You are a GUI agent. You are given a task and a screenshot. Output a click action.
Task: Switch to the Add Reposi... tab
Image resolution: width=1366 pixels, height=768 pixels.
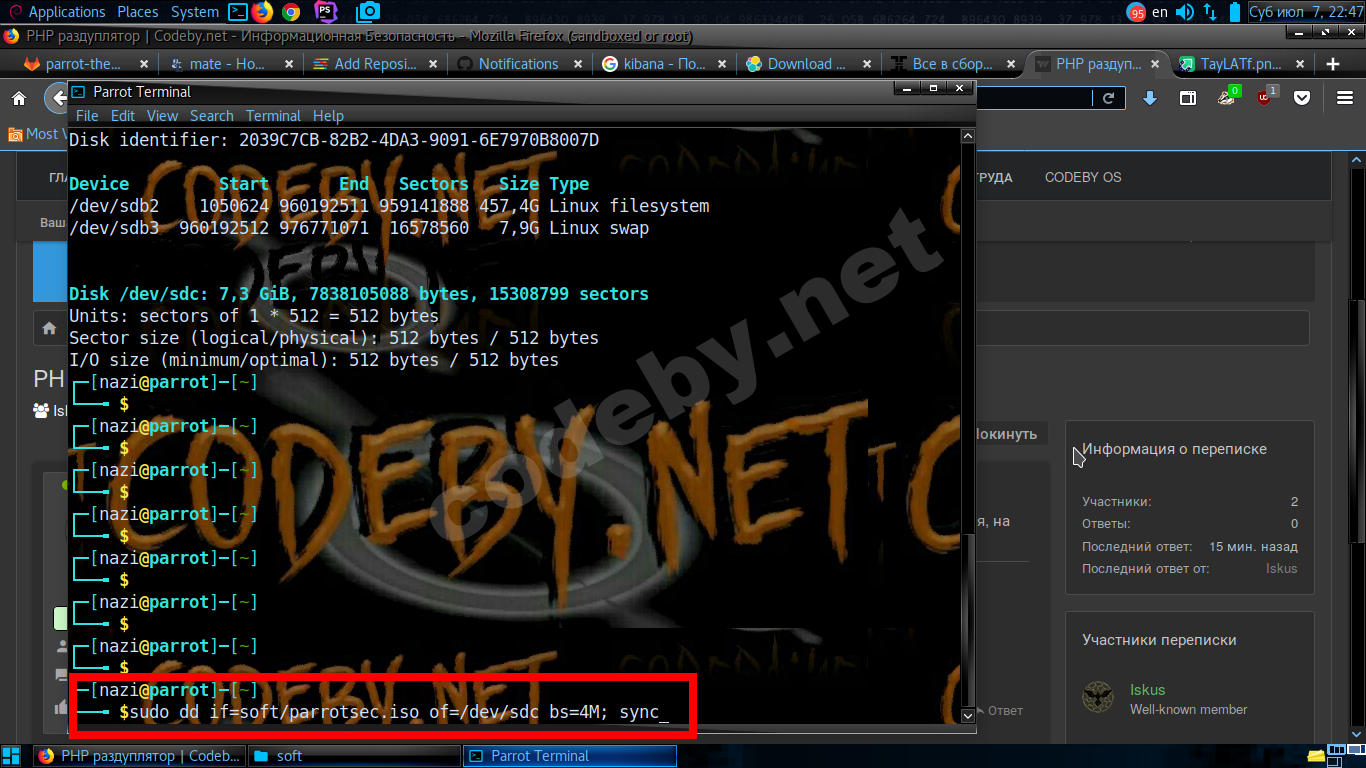click(374, 64)
